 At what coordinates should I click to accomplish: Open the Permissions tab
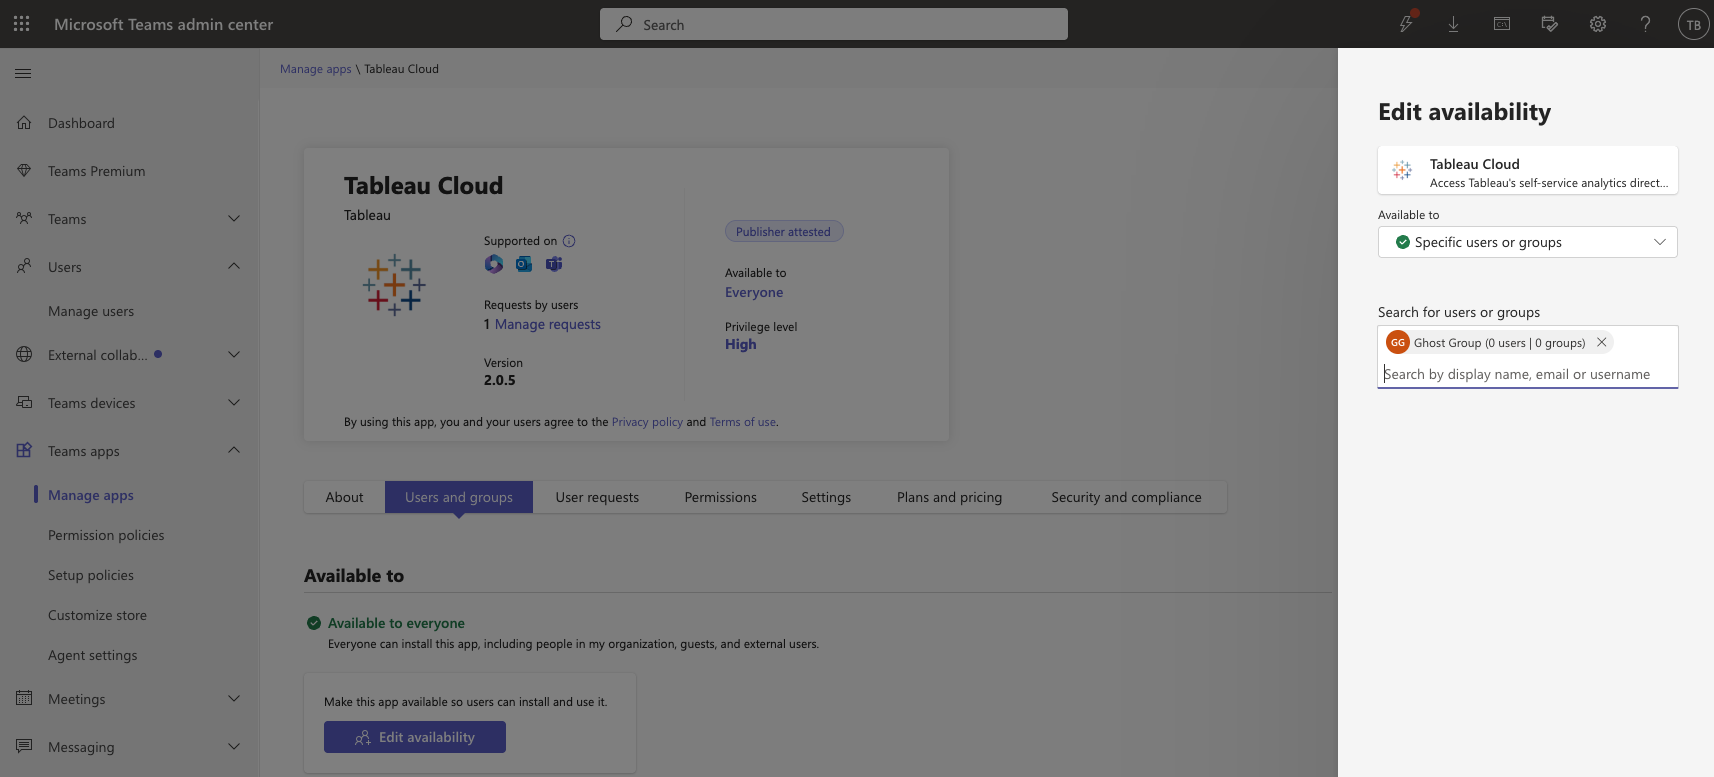click(x=720, y=497)
